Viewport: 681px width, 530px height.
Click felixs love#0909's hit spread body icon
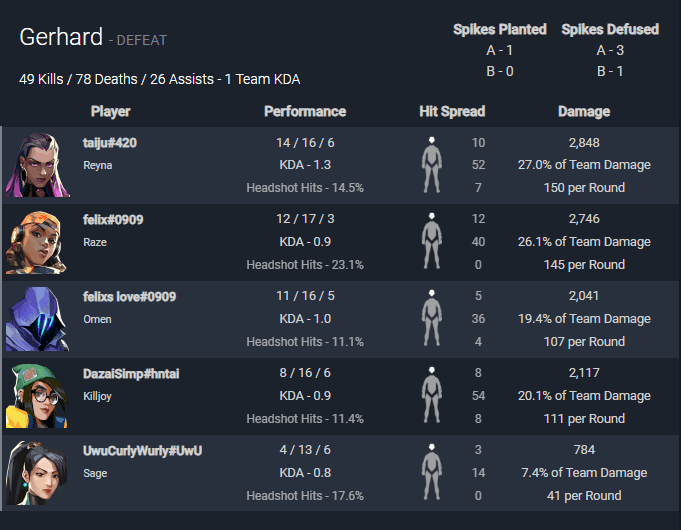click(x=432, y=318)
